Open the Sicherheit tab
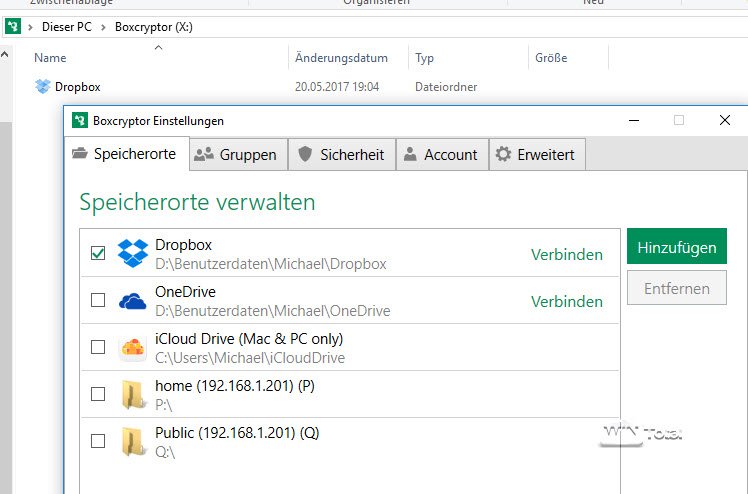This screenshot has width=748, height=494. (341, 154)
